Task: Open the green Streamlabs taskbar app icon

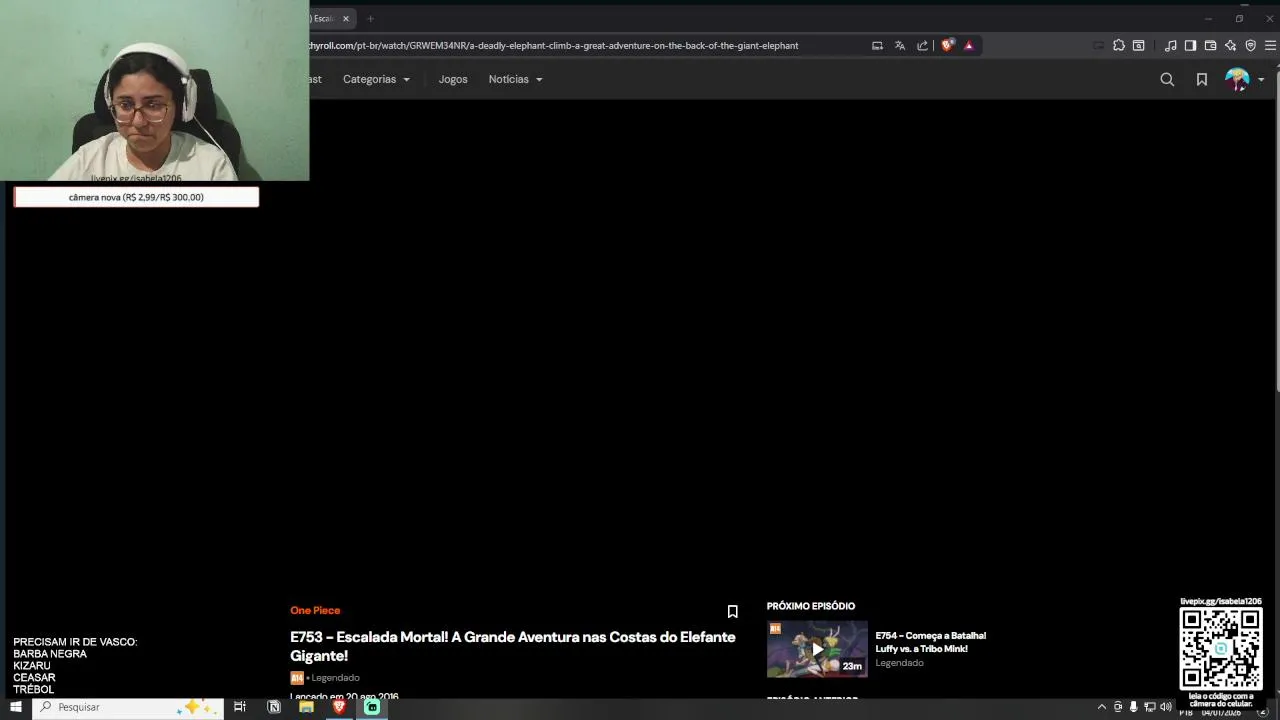Action: pyautogui.click(x=372, y=707)
